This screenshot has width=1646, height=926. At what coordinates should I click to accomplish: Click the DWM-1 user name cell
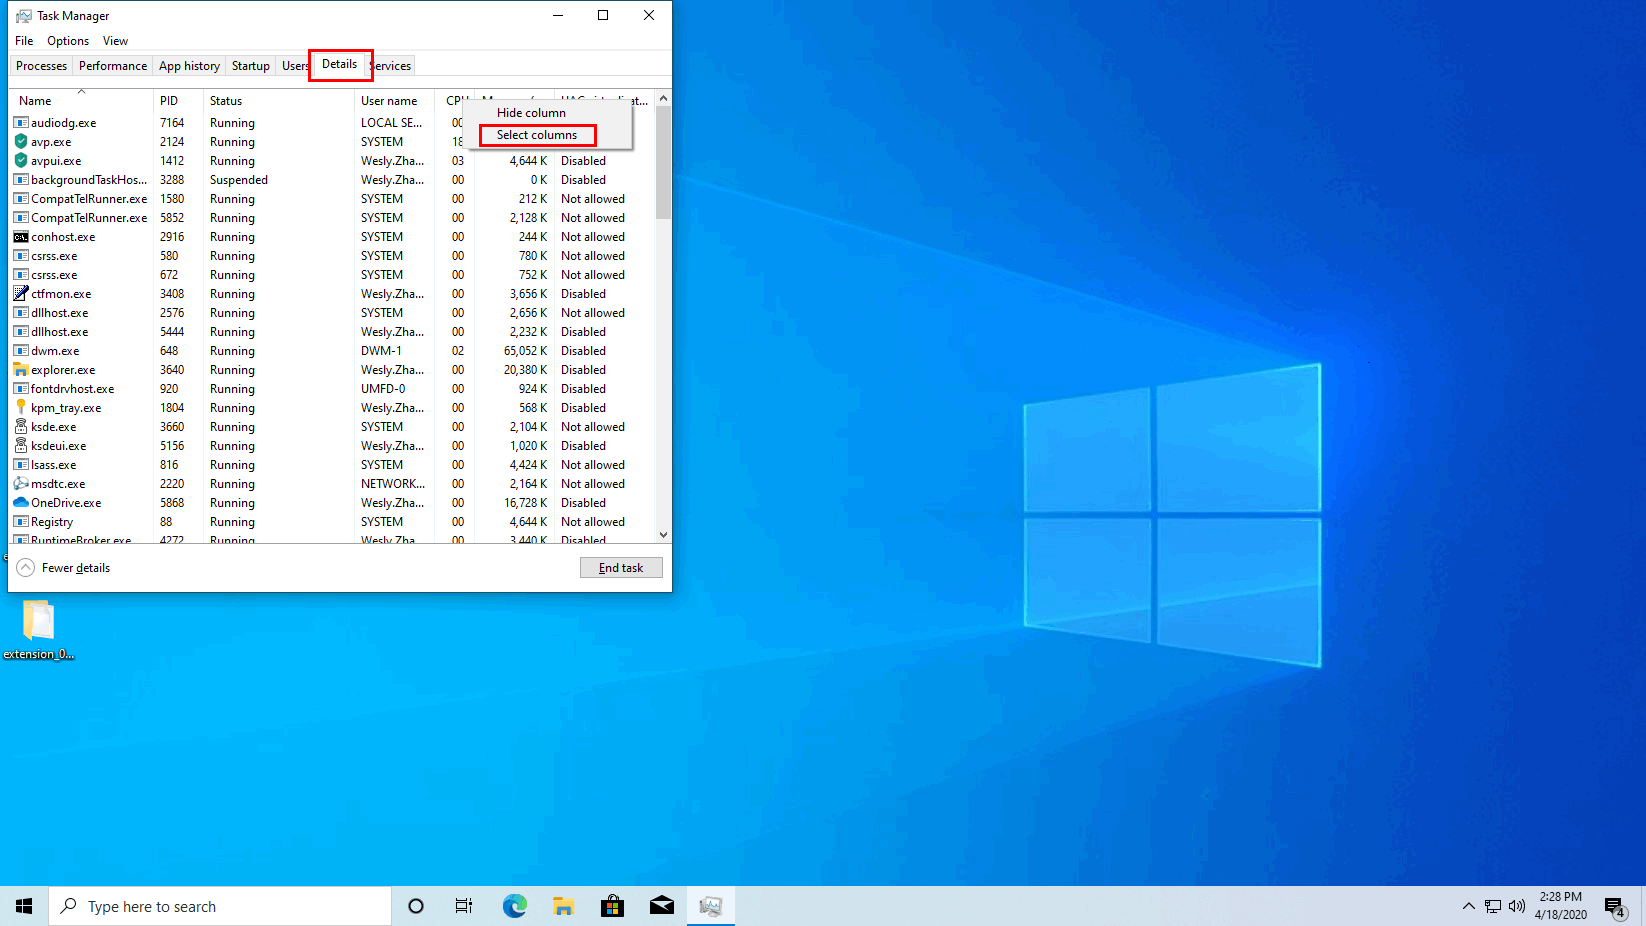[x=381, y=351]
